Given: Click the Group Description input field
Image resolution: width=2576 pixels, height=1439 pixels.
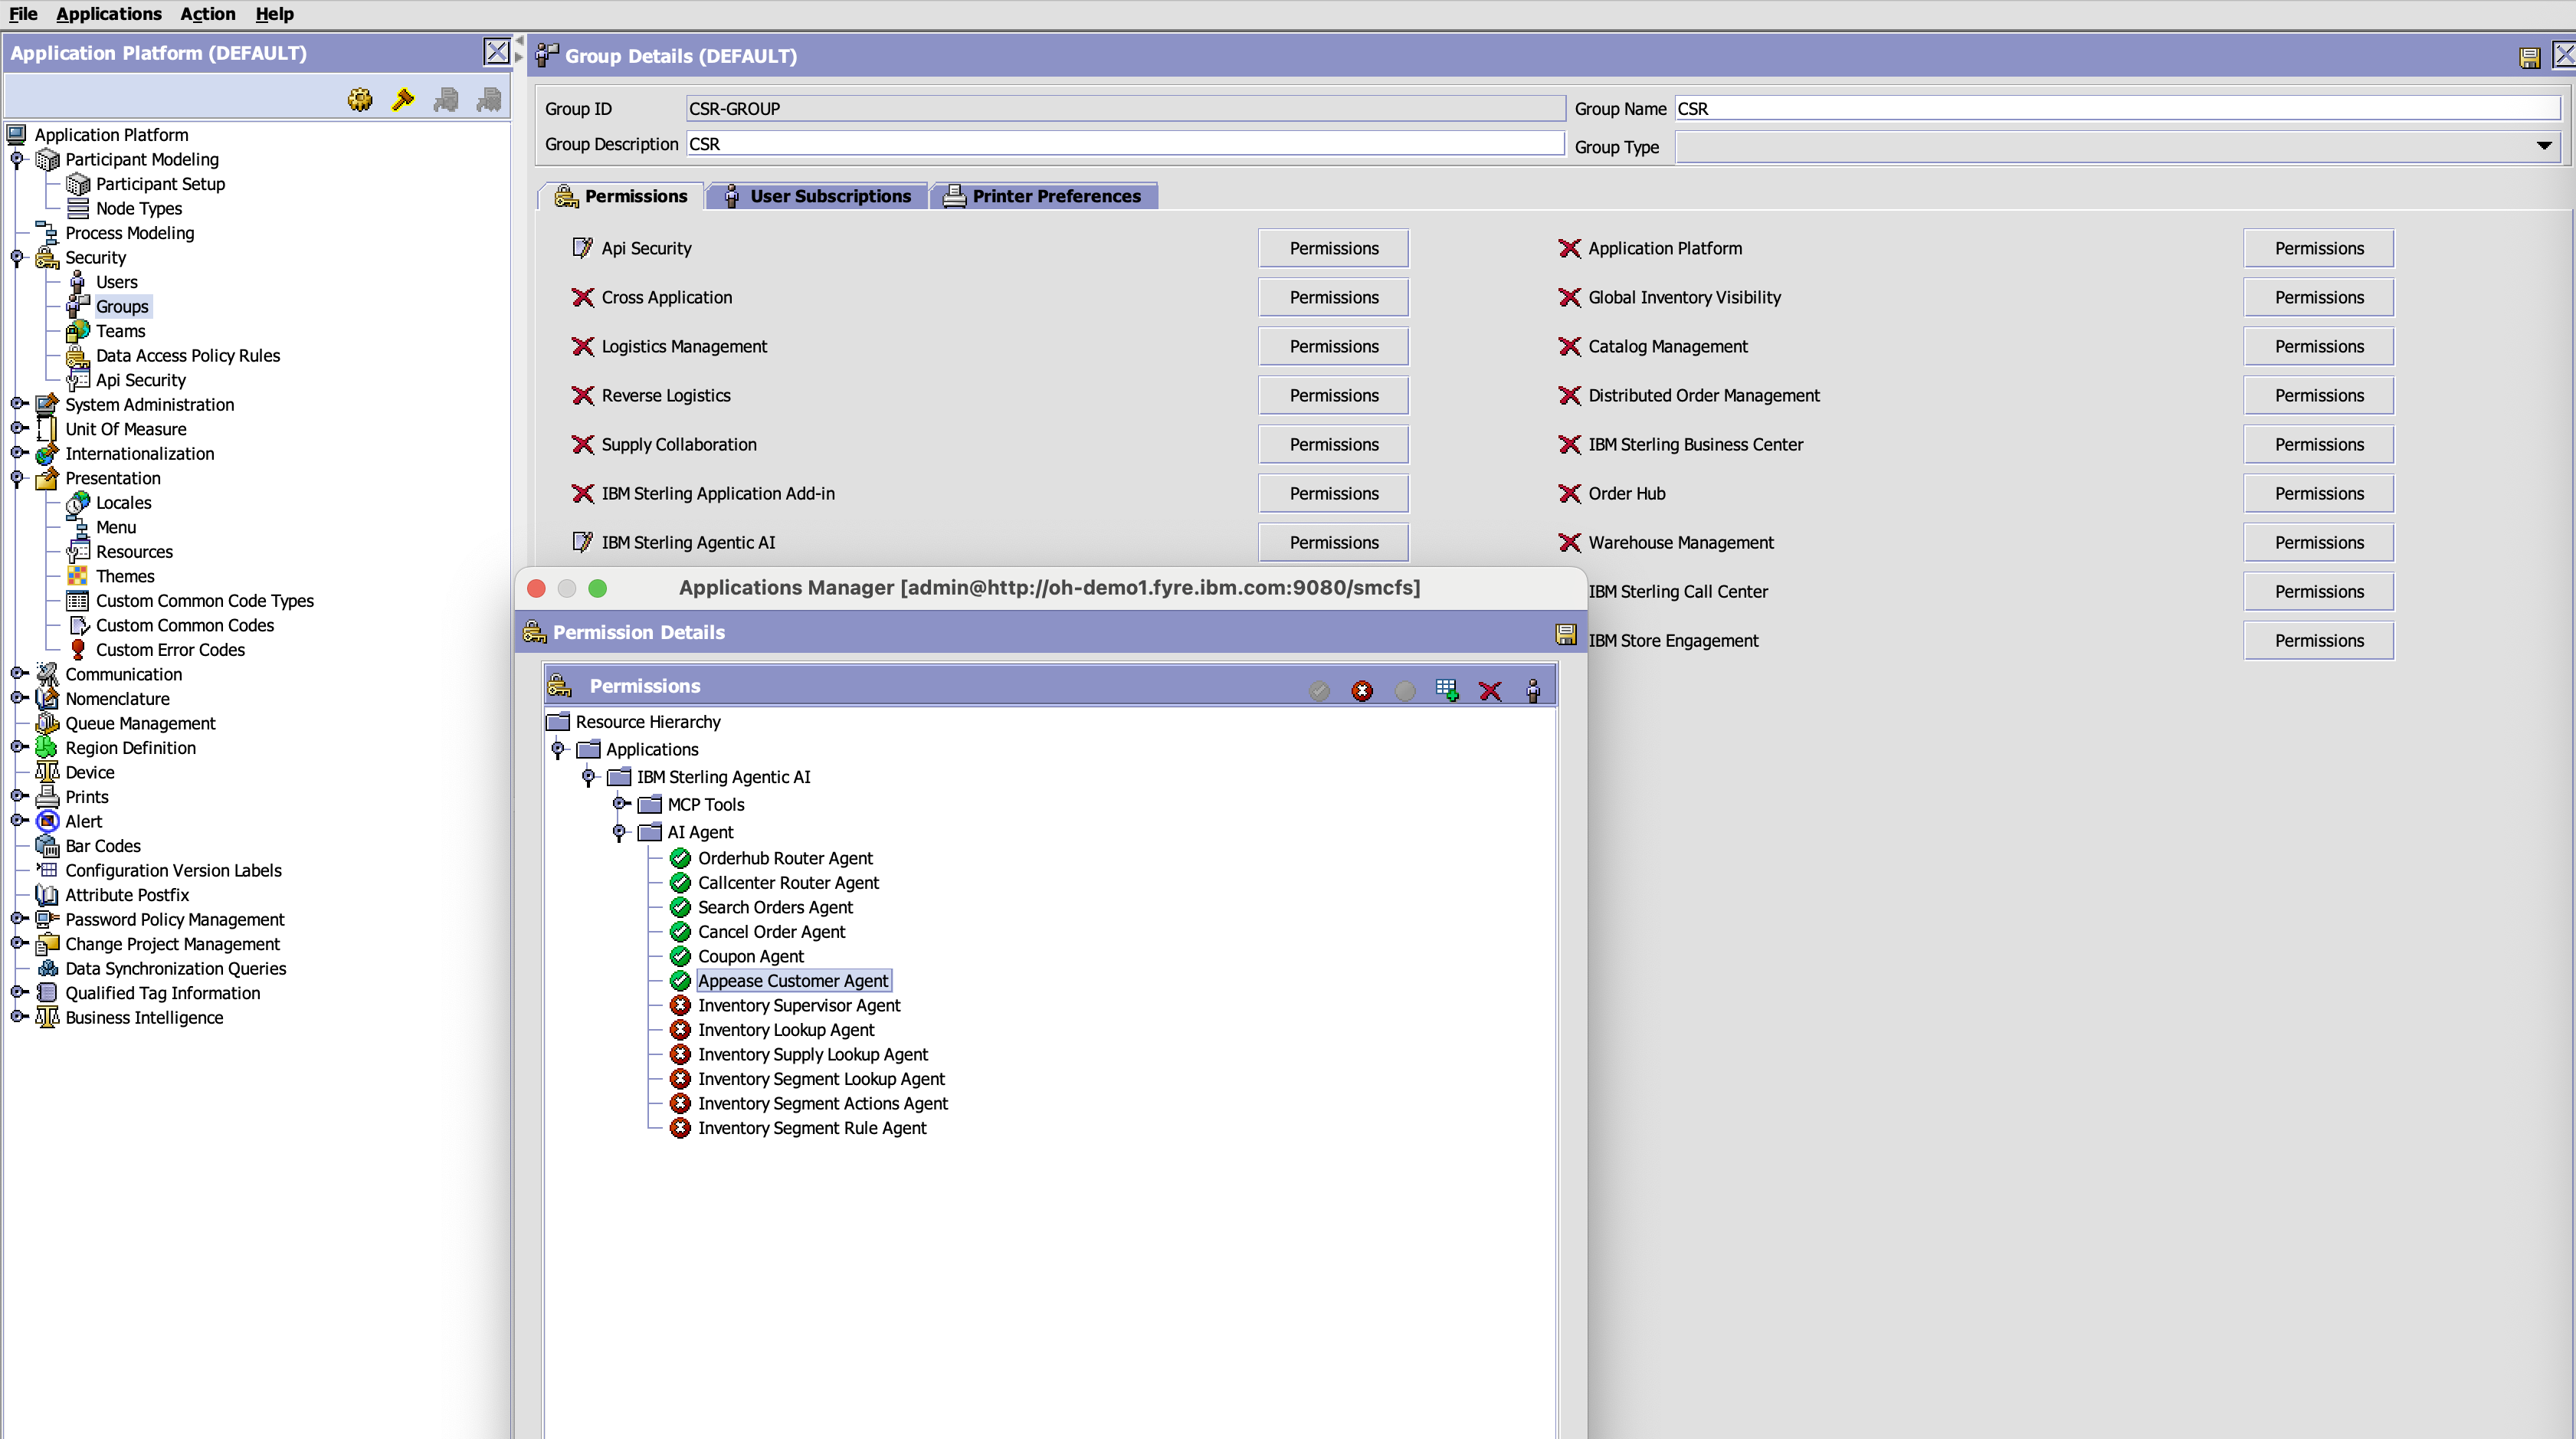Looking at the screenshot, I should tap(1125, 143).
